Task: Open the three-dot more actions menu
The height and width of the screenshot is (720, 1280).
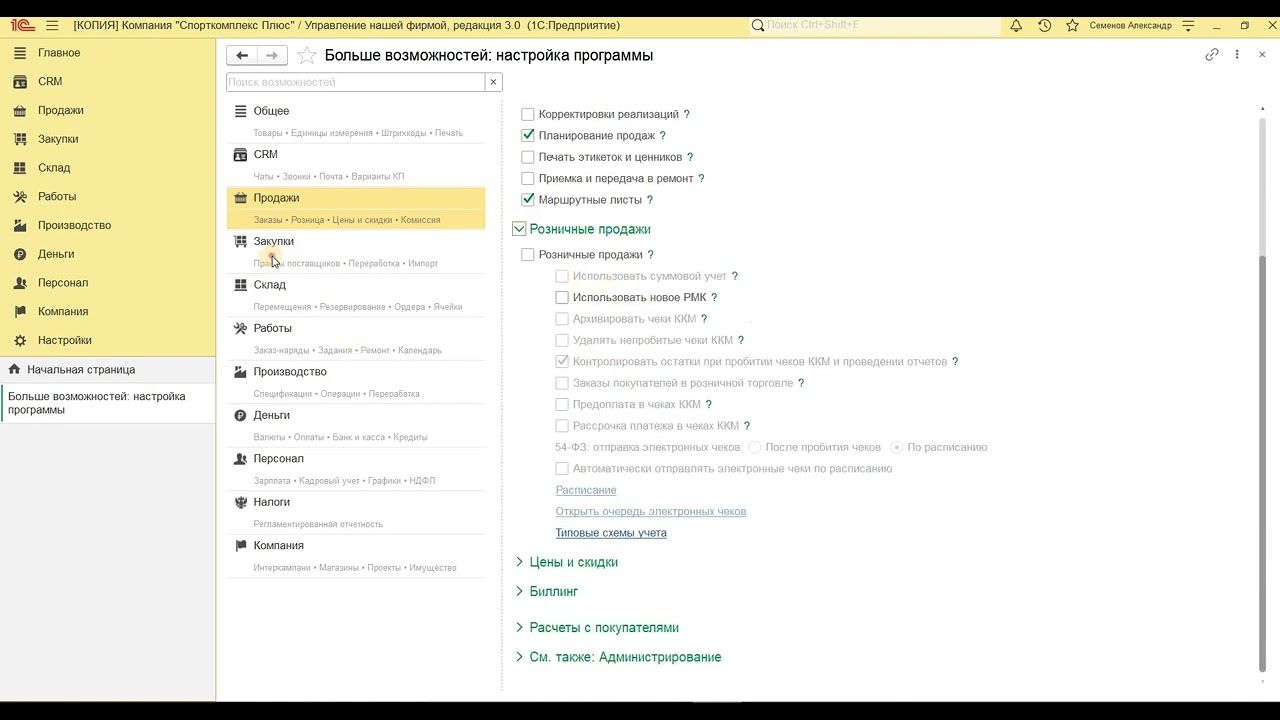Action: tap(1237, 55)
